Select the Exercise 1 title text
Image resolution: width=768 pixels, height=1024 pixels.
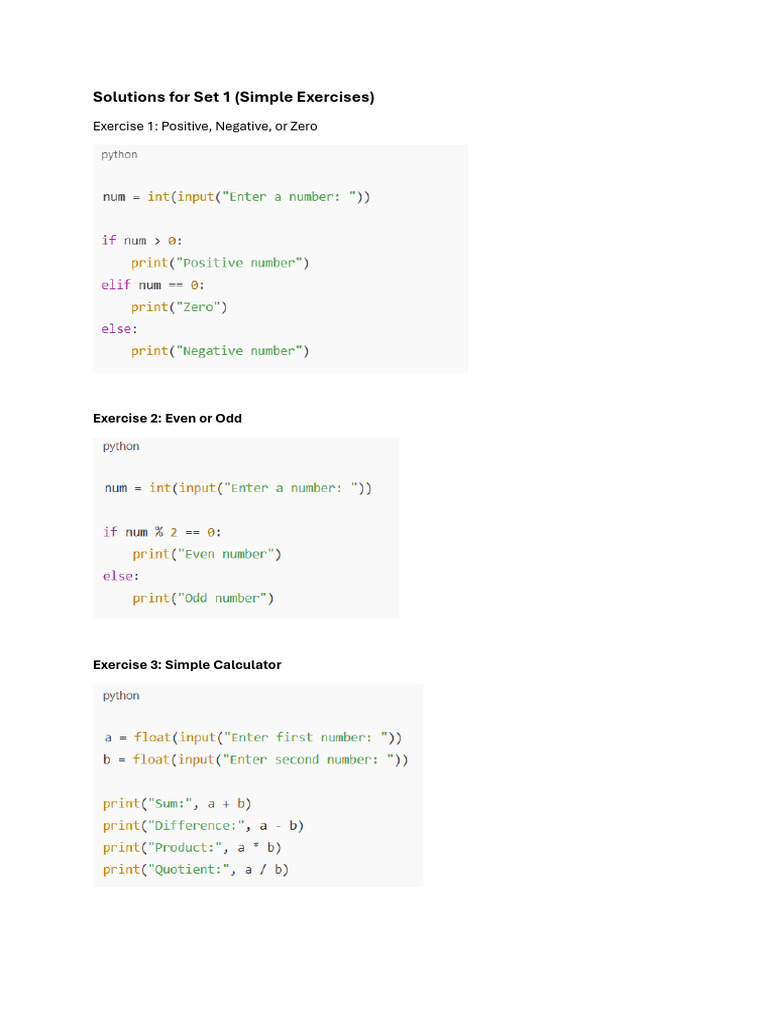pyautogui.click(x=205, y=126)
